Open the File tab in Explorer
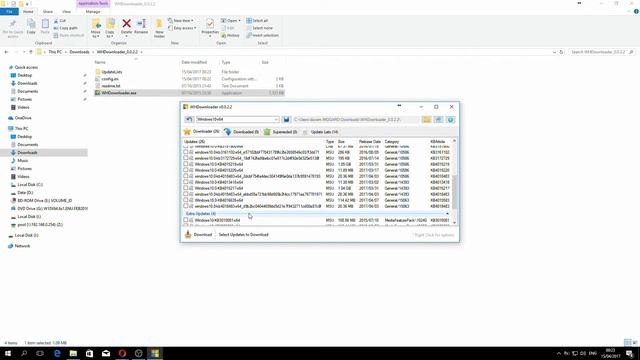This screenshot has height=360, width=640. click(x=9, y=12)
